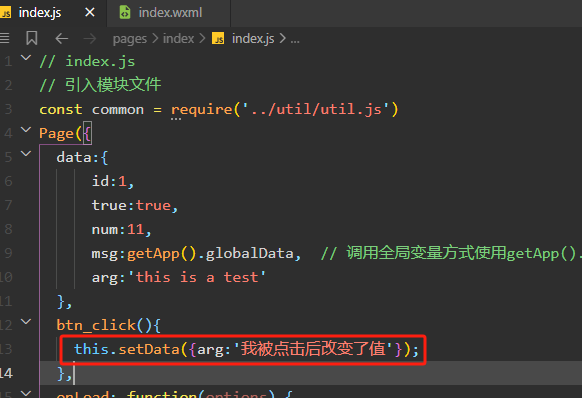Viewport: 582px width, 398px height.
Task: Go back with the left arrow
Action: [62, 38]
